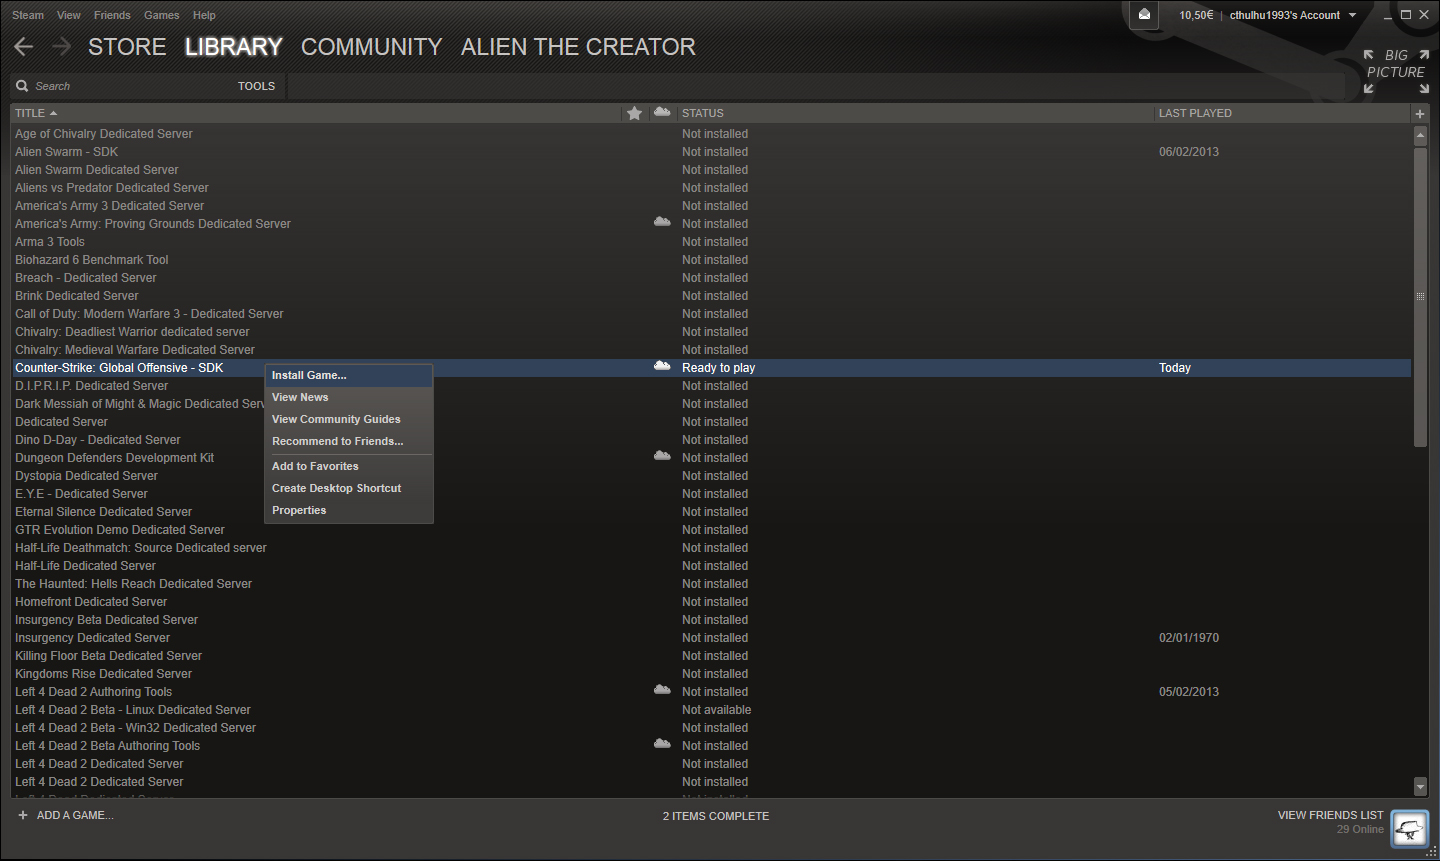Select View Community Guides in context menu

pyautogui.click(x=349, y=419)
